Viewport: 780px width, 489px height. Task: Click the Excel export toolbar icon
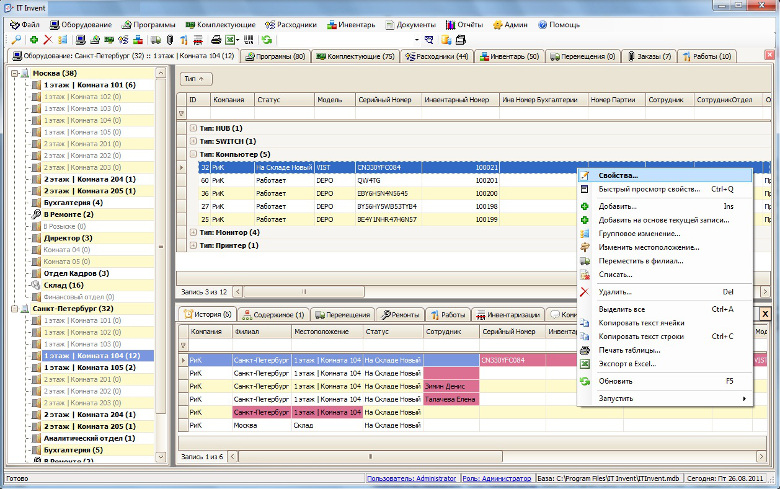click(x=231, y=40)
